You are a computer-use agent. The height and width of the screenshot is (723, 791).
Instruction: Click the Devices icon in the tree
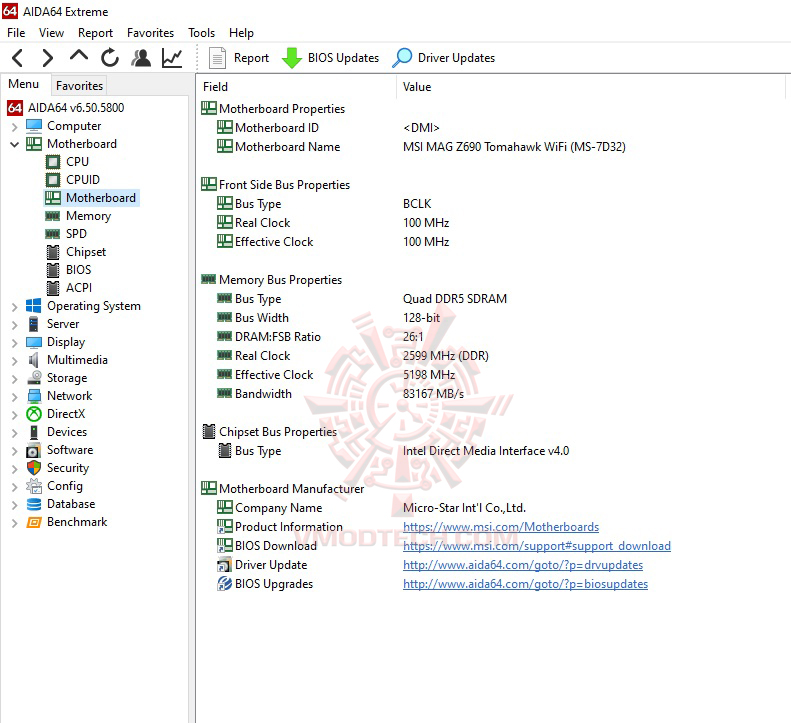(34, 432)
